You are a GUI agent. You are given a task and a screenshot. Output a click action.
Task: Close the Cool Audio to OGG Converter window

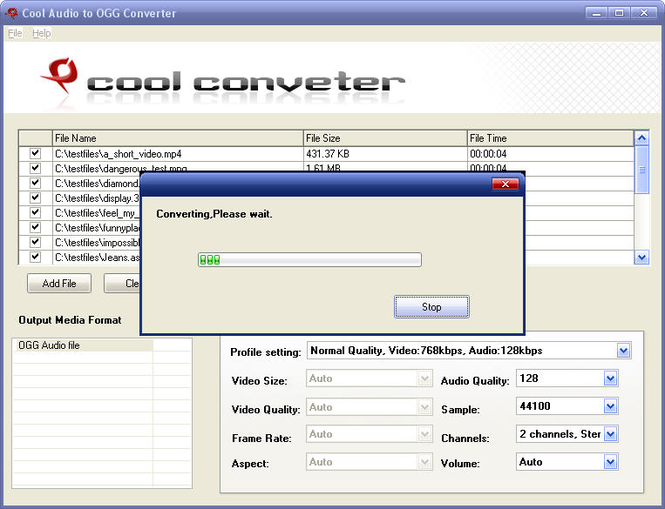pos(644,13)
